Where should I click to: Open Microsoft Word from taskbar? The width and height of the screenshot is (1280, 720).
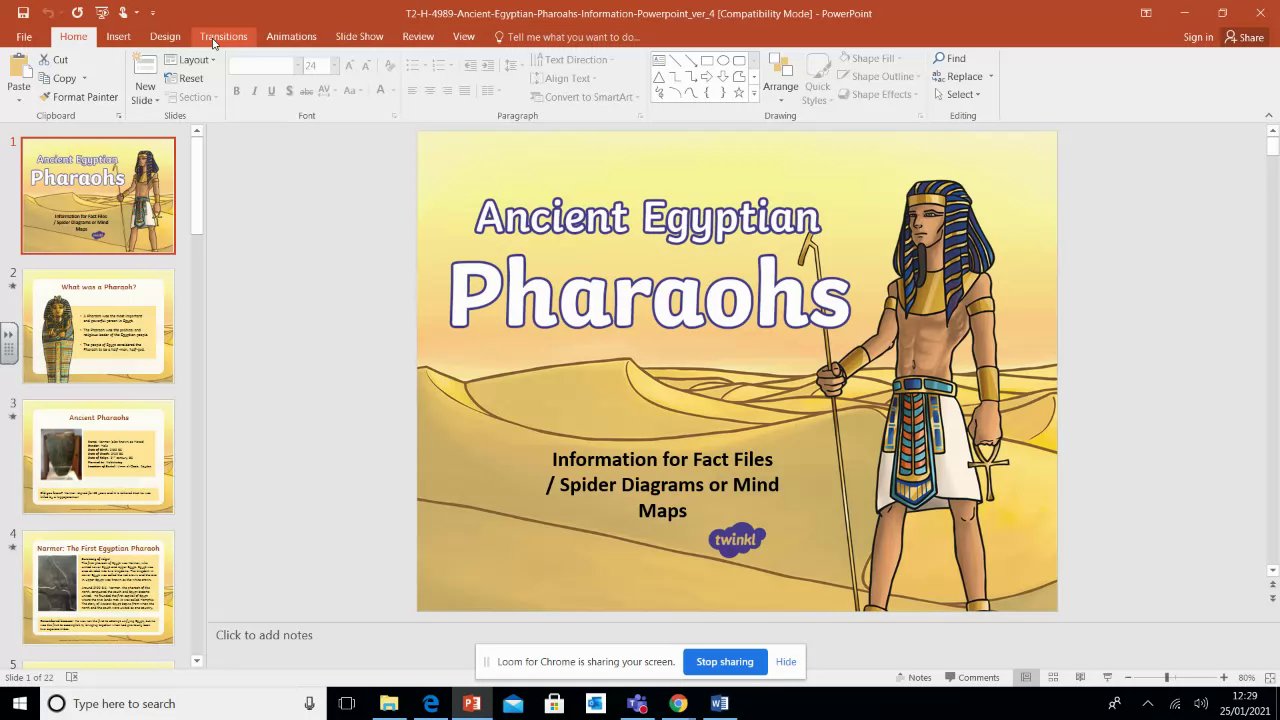tap(719, 704)
